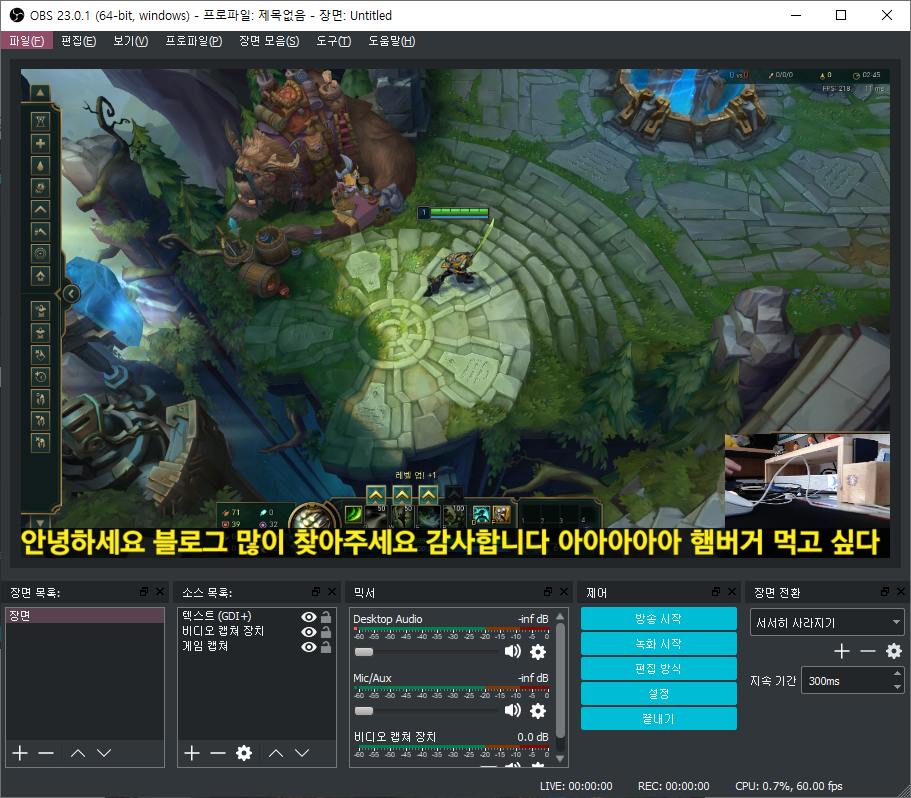Remove selected source with minus icon
This screenshot has width=911, height=798.
(x=218, y=753)
